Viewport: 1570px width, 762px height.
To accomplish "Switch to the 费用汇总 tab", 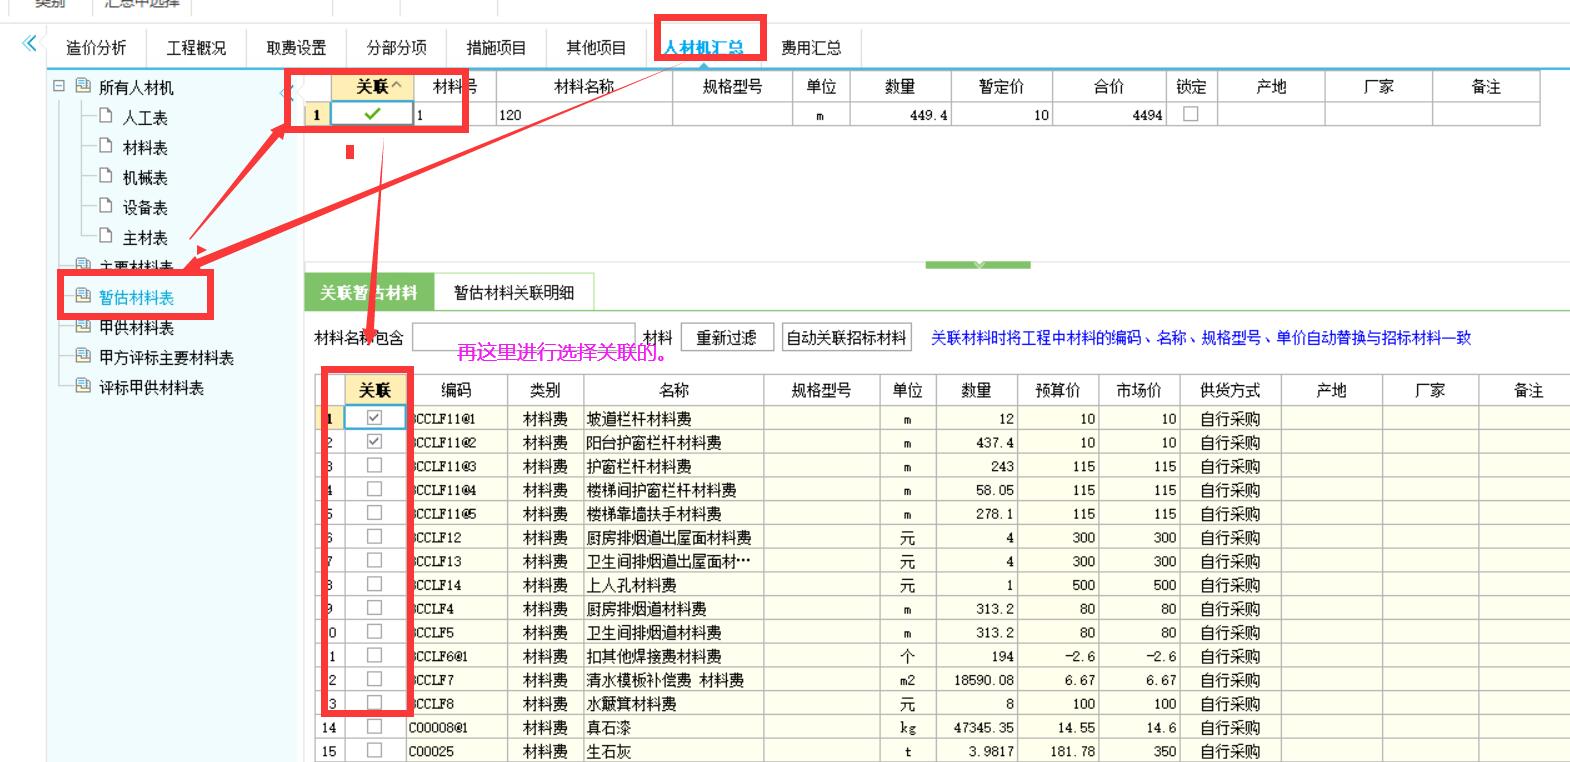I will (811, 47).
